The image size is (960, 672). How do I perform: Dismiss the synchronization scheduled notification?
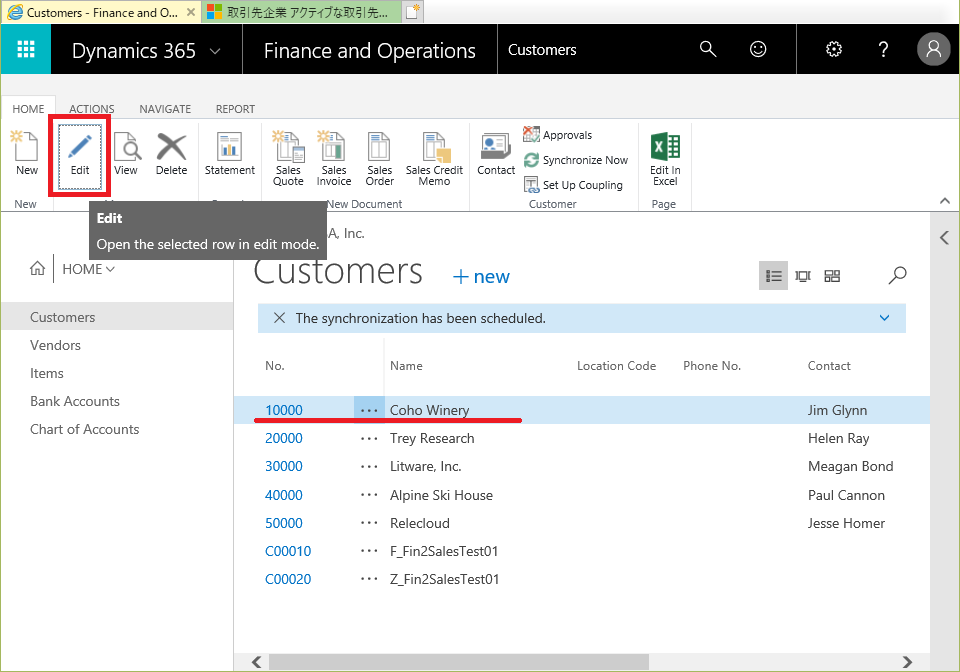coord(279,318)
